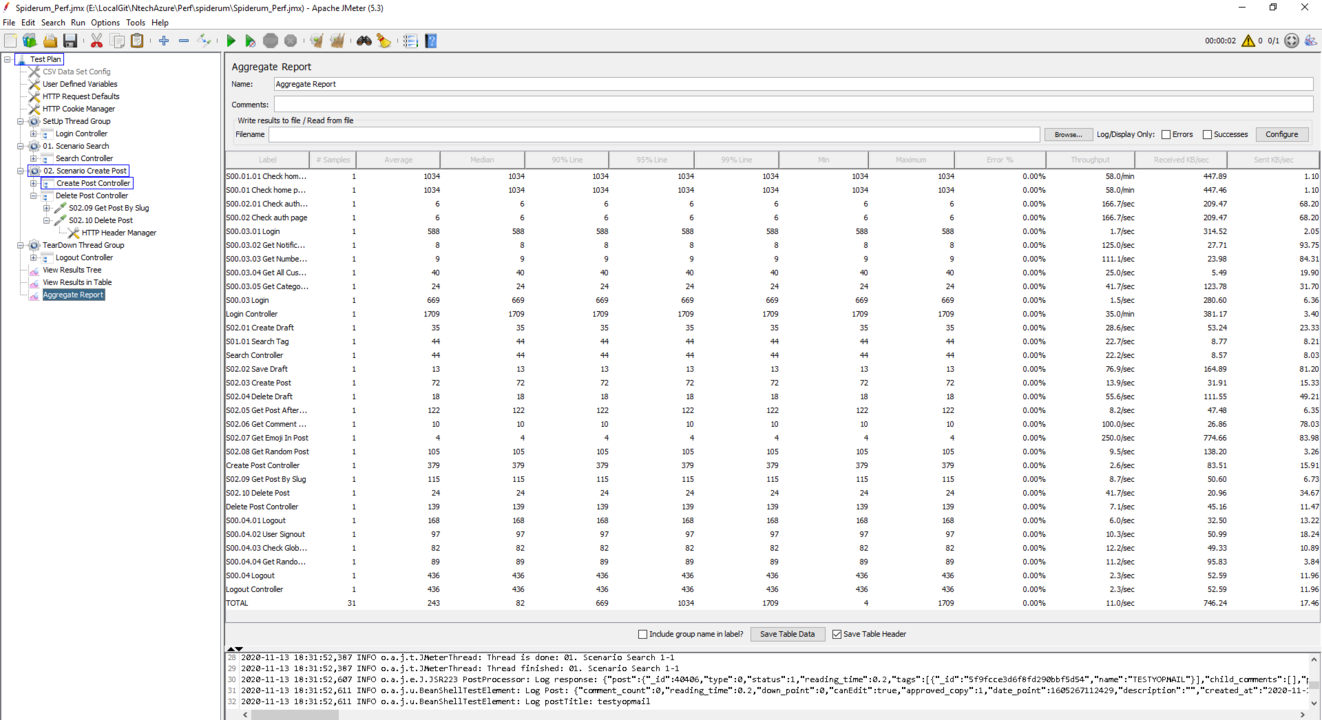1322x720 pixels.
Task: Expand the Search Controller node
Action: pos(33,158)
